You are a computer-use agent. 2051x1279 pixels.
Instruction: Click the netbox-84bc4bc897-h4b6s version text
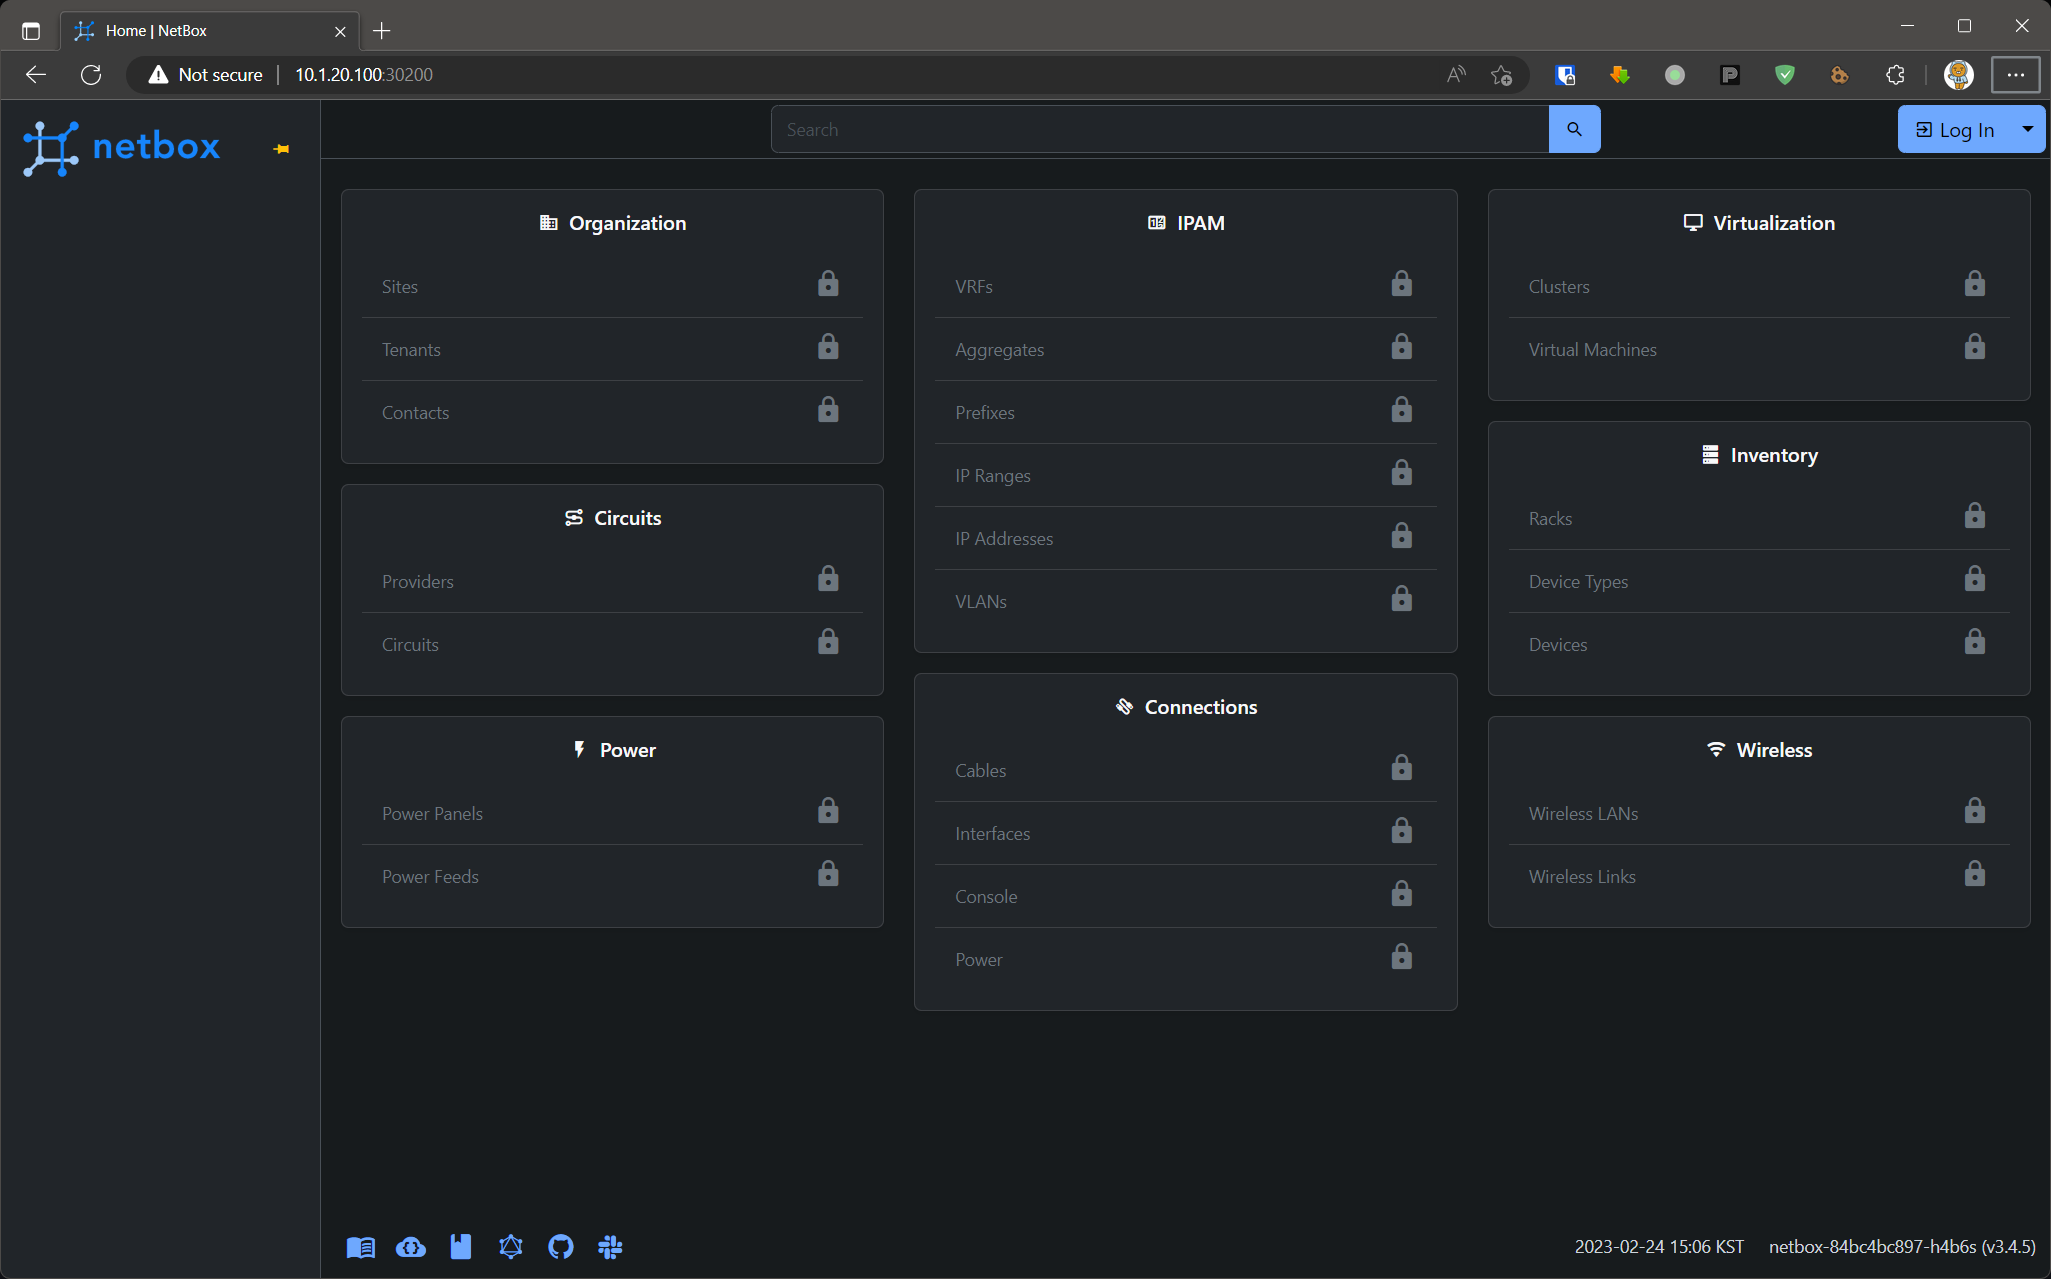coord(1902,1246)
